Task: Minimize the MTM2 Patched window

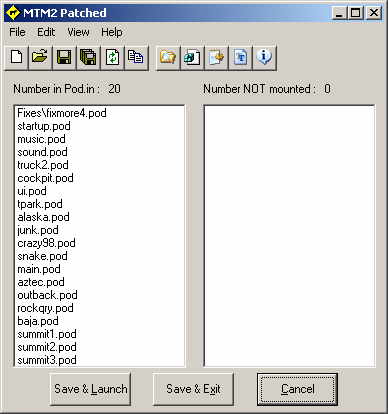Action: click(x=339, y=13)
